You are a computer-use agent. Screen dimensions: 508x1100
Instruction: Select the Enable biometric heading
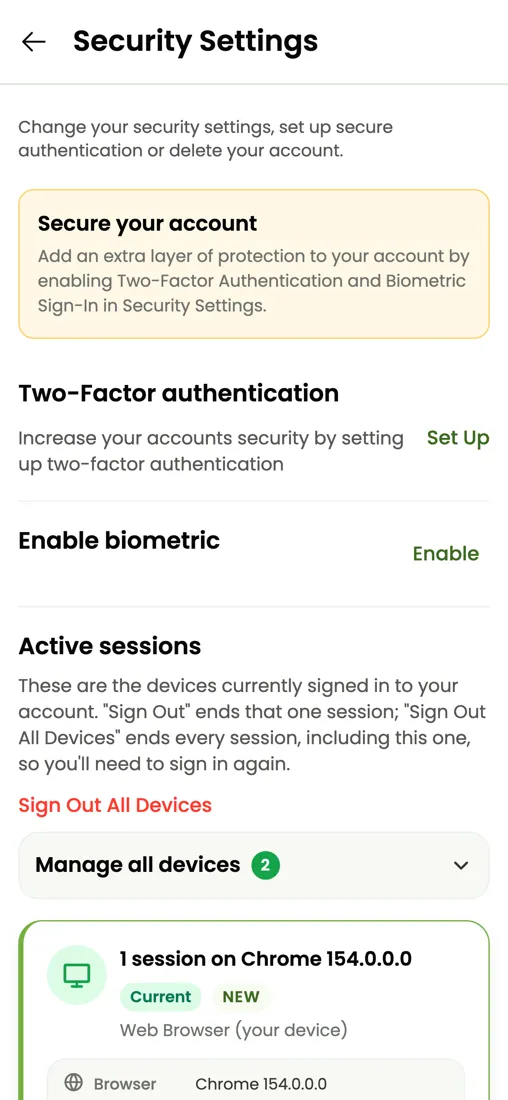click(119, 540)
